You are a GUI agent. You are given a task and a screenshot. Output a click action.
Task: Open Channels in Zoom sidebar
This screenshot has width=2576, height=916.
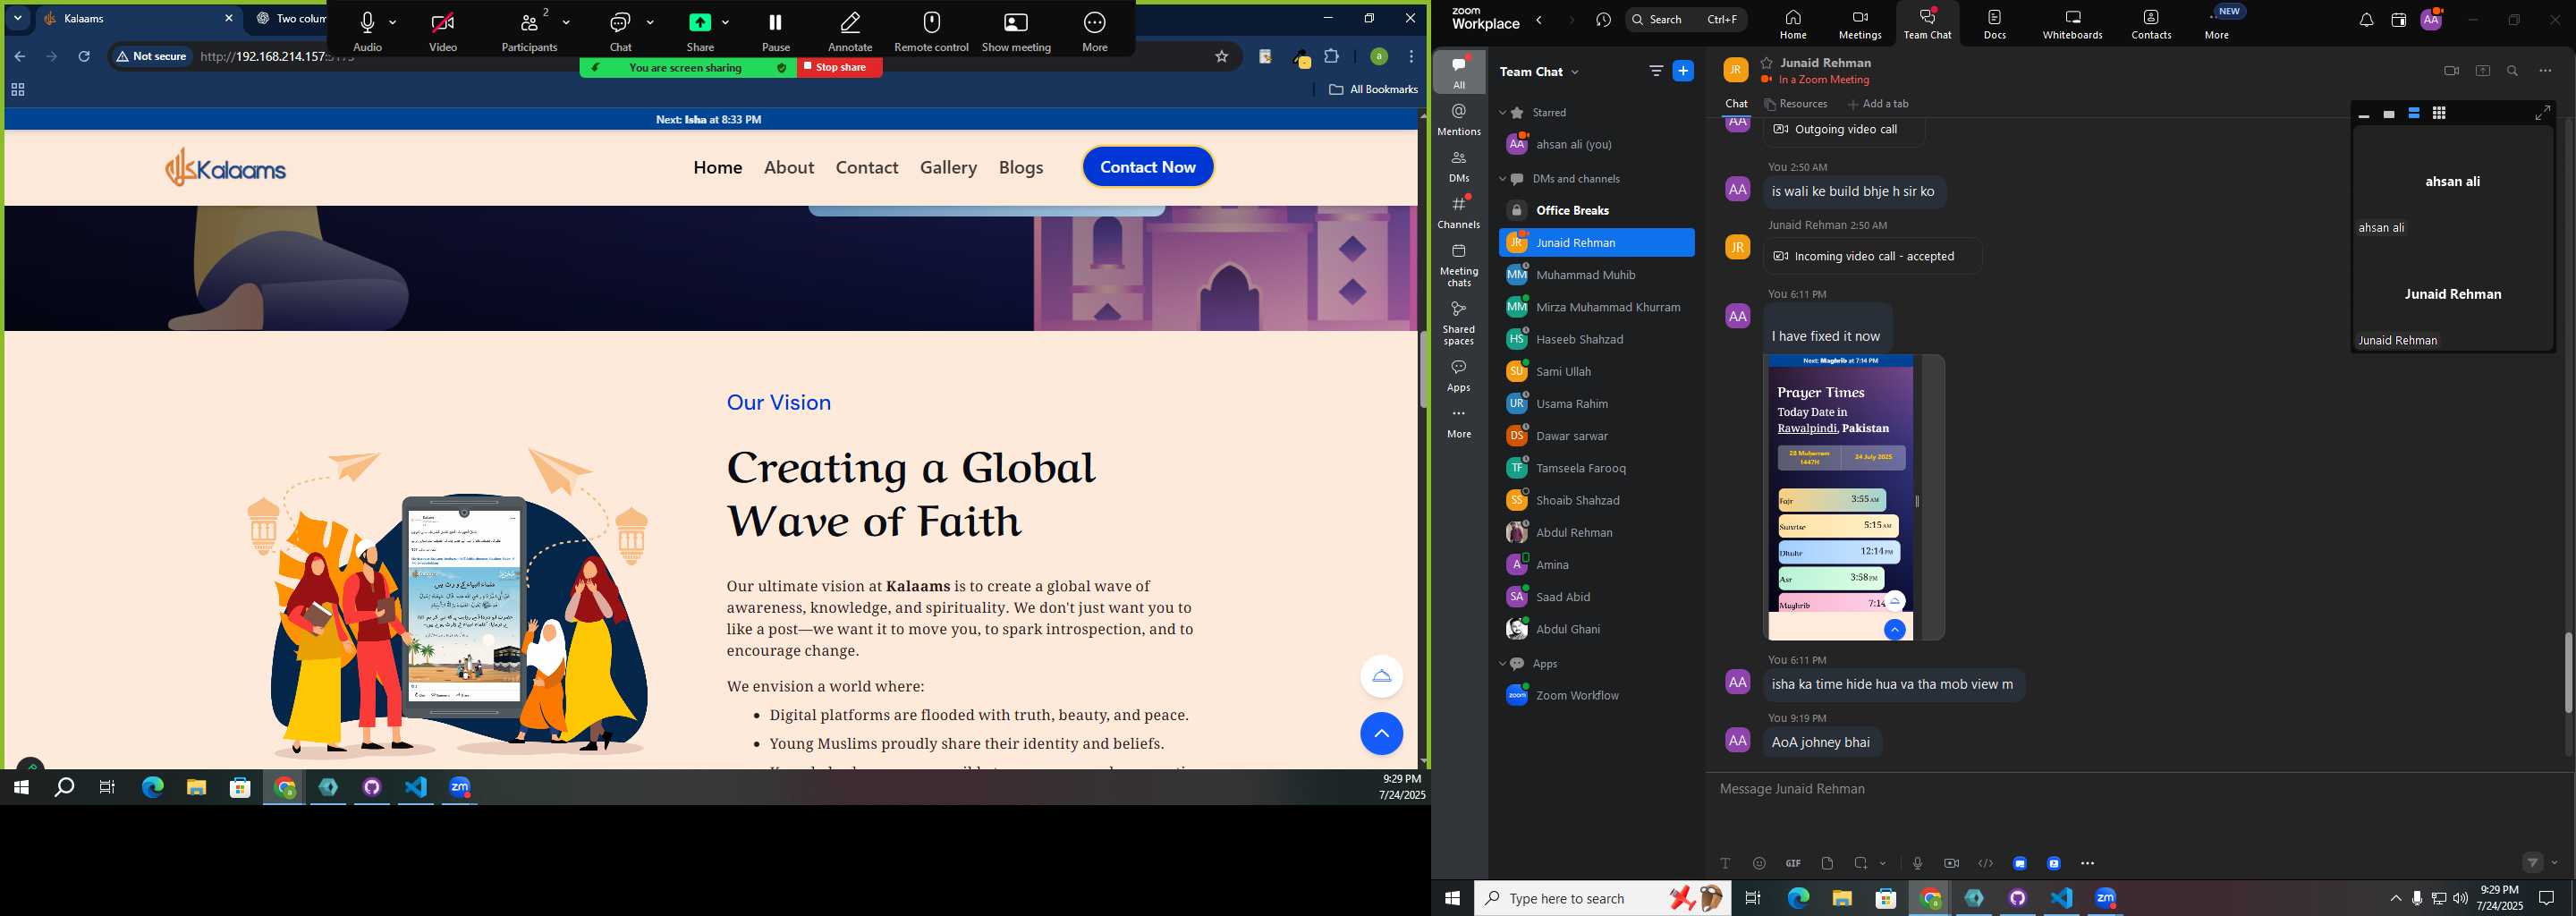coord(1459,212)
